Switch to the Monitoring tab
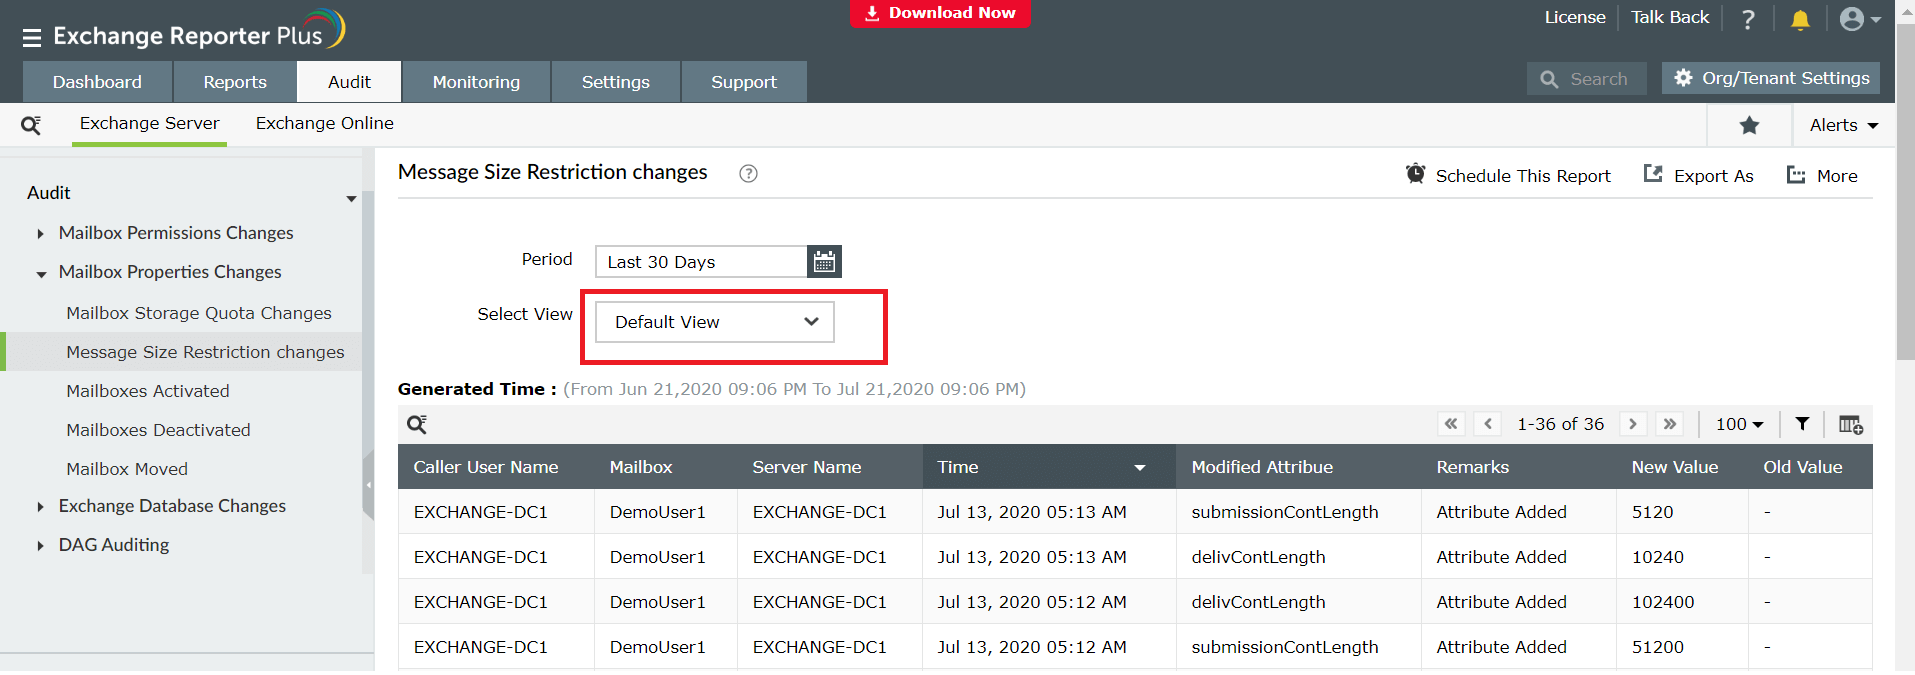 [x=476, y=82]
